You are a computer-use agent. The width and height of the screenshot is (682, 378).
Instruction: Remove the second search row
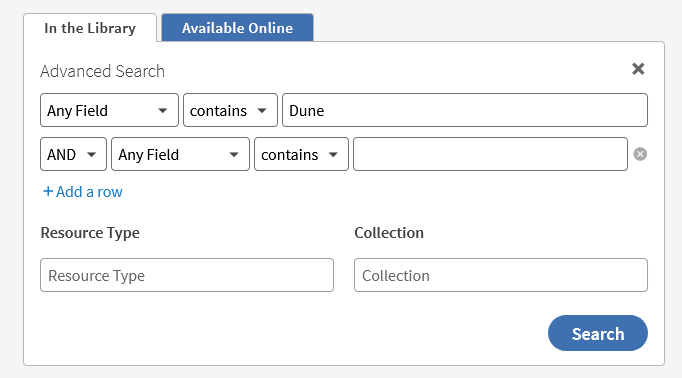(x=640, y=154)
